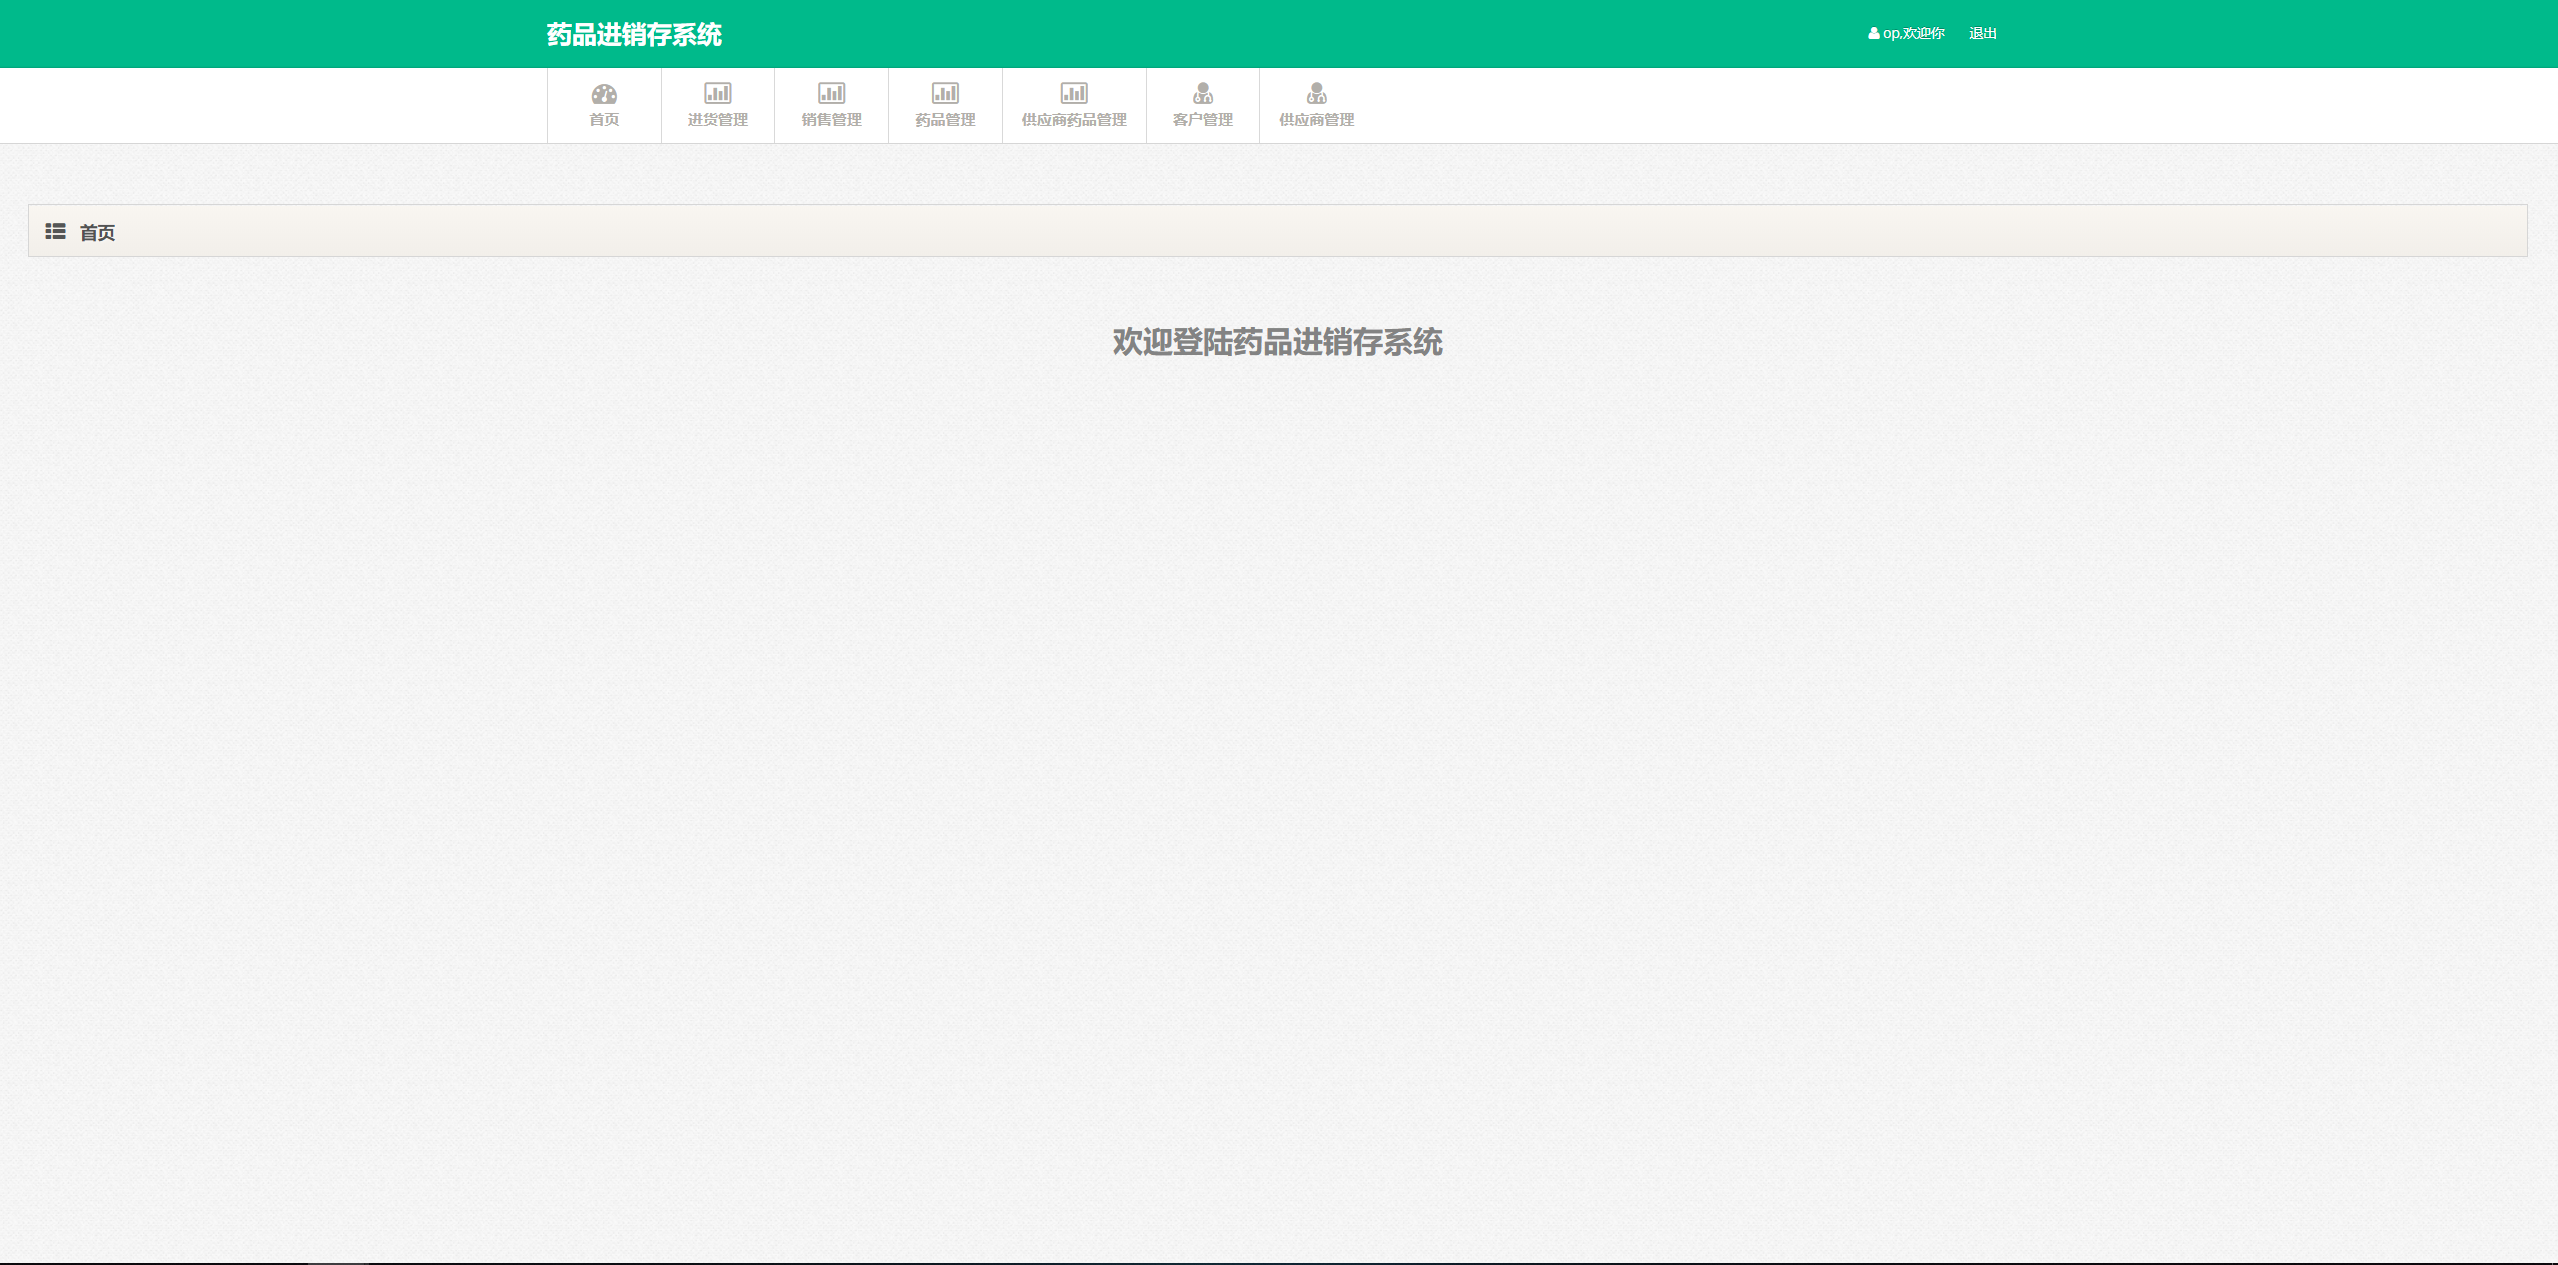Open the 销售管理 menu label
Screen dimensions: 2558x1265
pyautogui.click(x=832, y=120)
